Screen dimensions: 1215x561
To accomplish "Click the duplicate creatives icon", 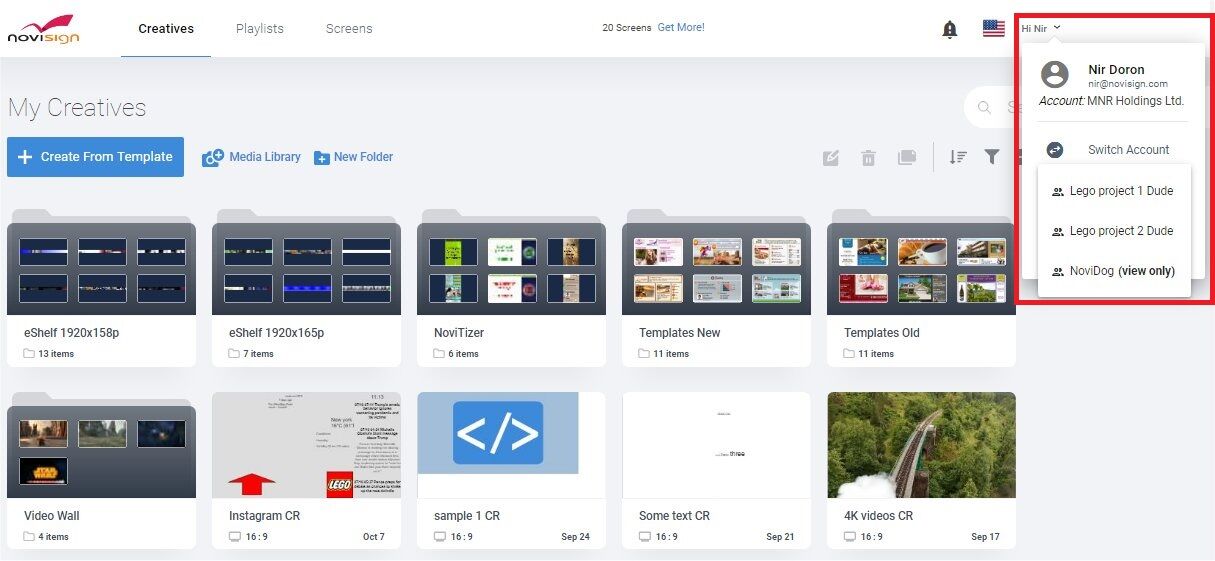I will tap(907, 157).
